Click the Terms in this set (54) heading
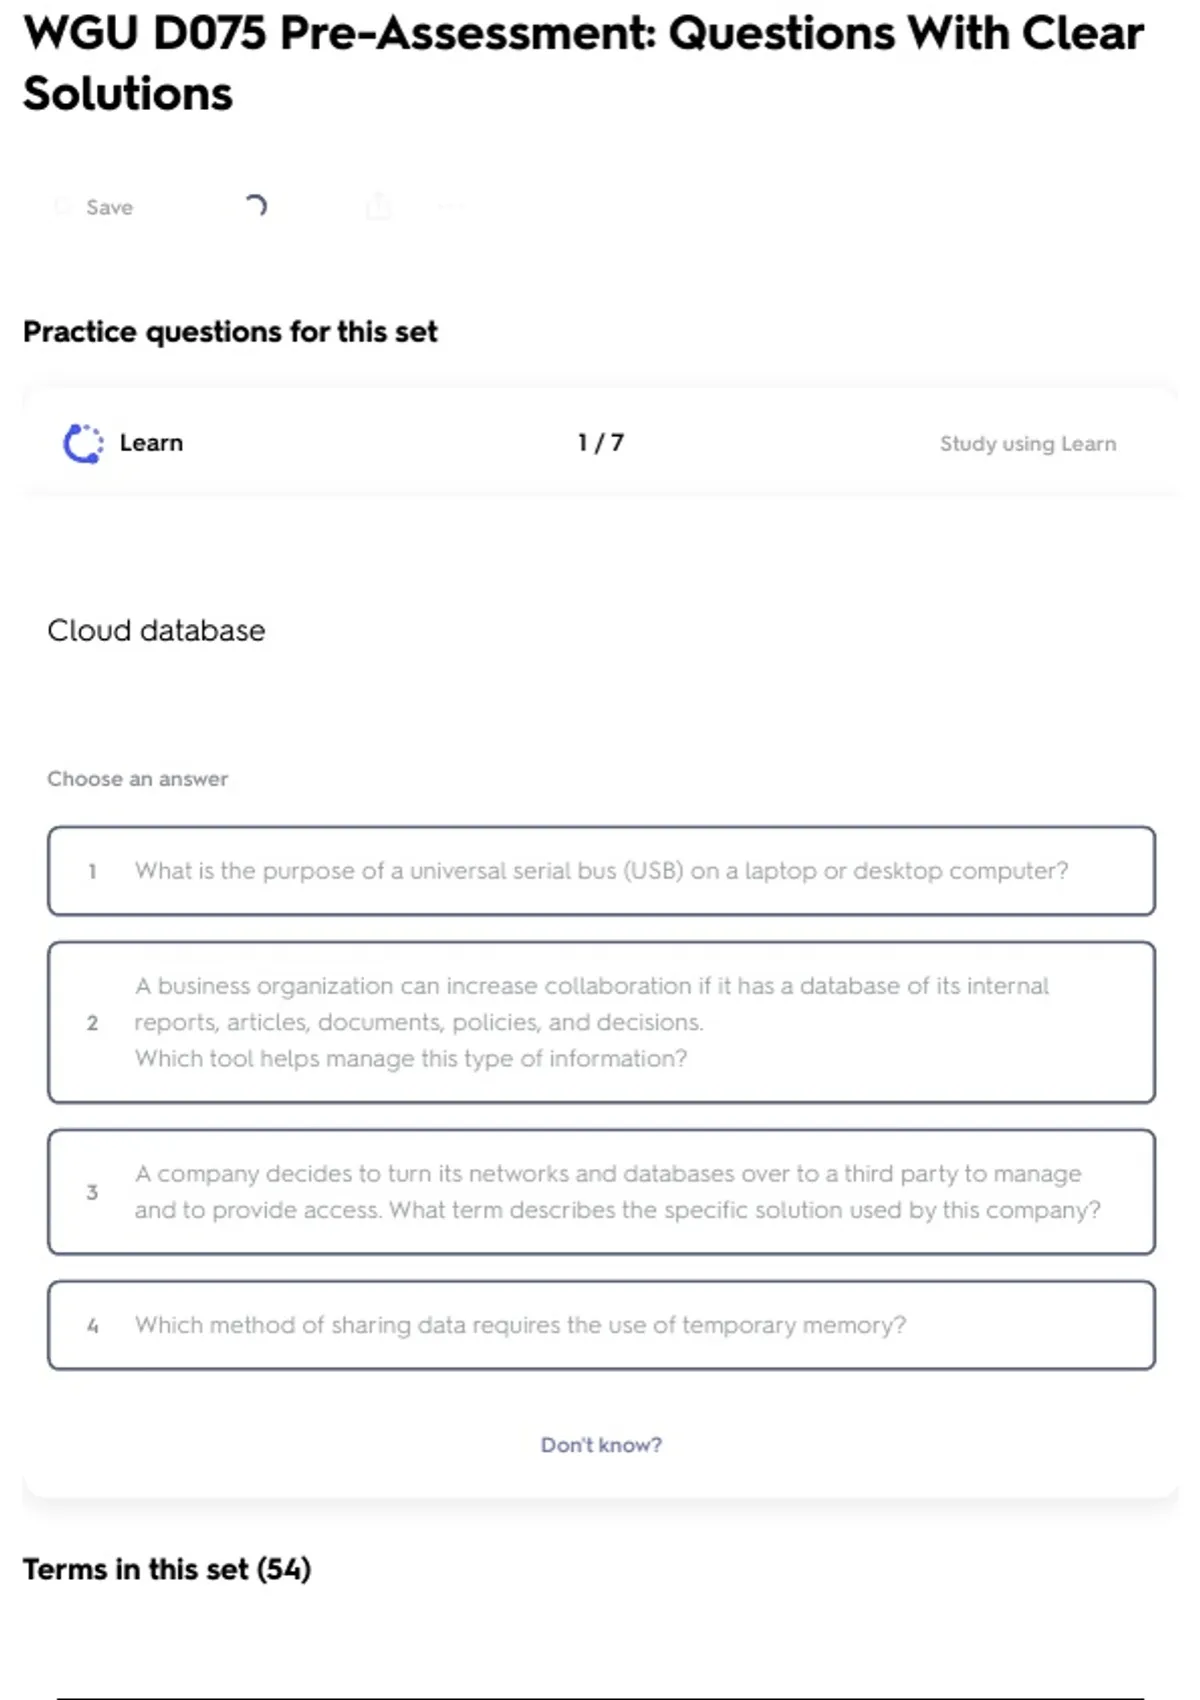Image resolution: width=1200 pixels, height=1700 pixels. [167, 1569]
